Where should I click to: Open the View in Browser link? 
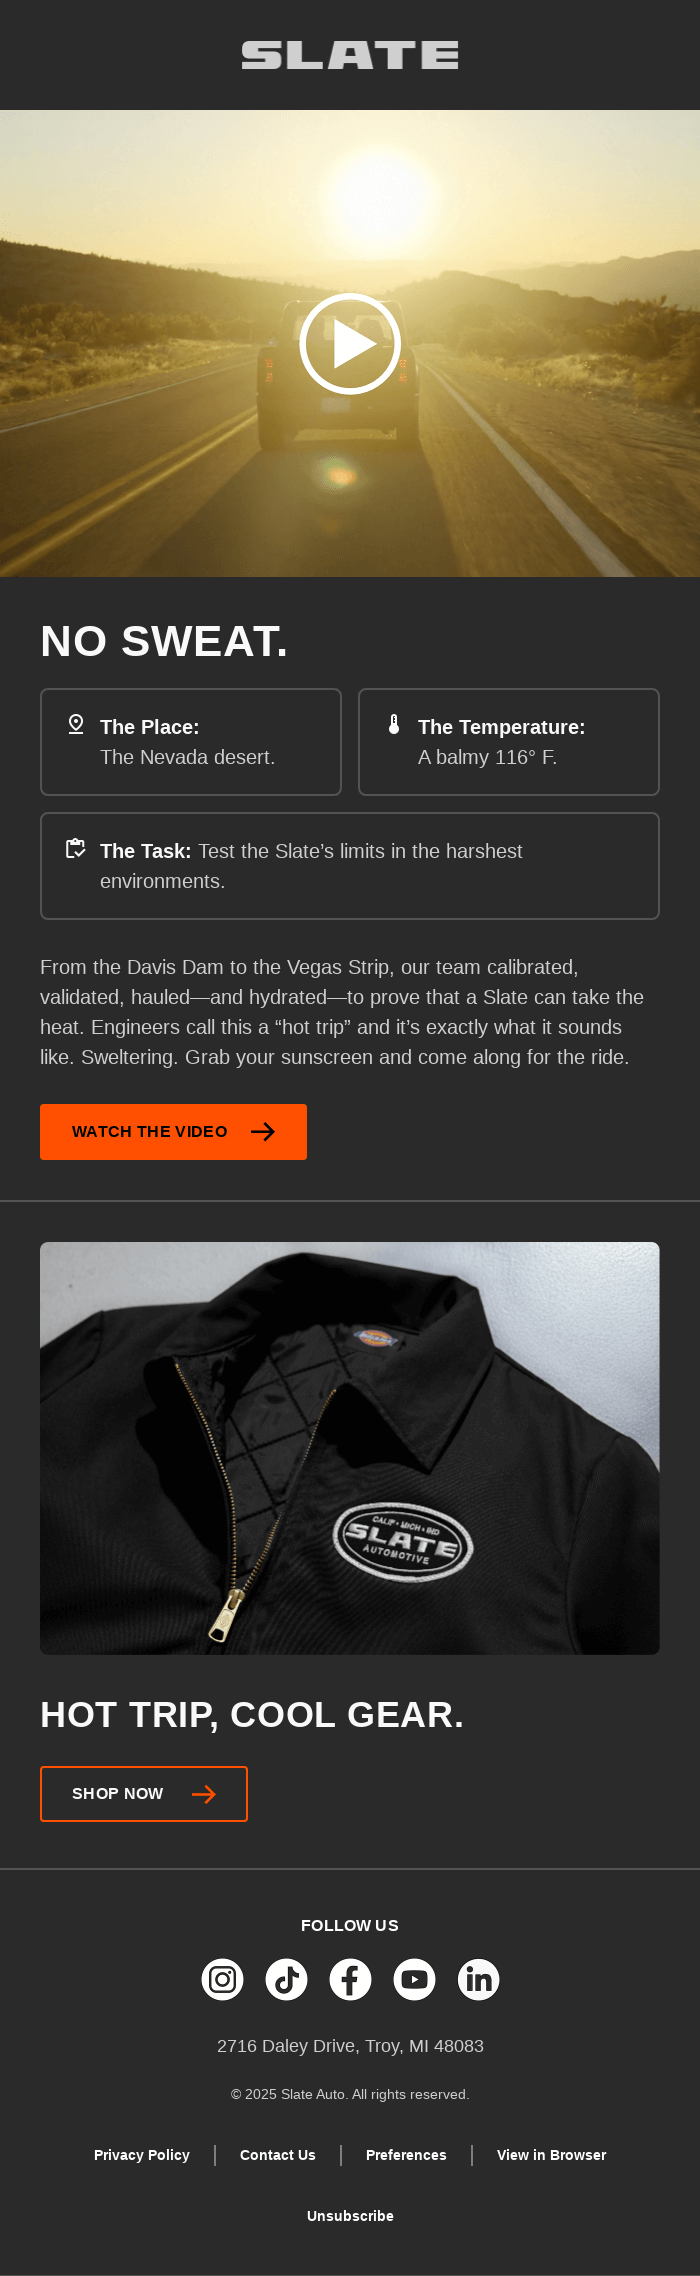pos(552,2155)
